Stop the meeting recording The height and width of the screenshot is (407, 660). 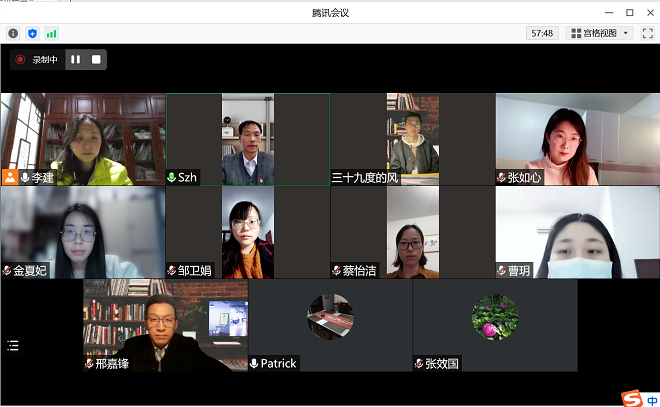click(96, 59)
